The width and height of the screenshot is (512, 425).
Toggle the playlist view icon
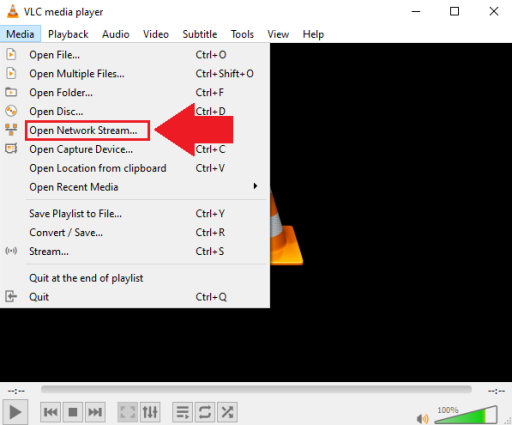(x=182, y=412)
